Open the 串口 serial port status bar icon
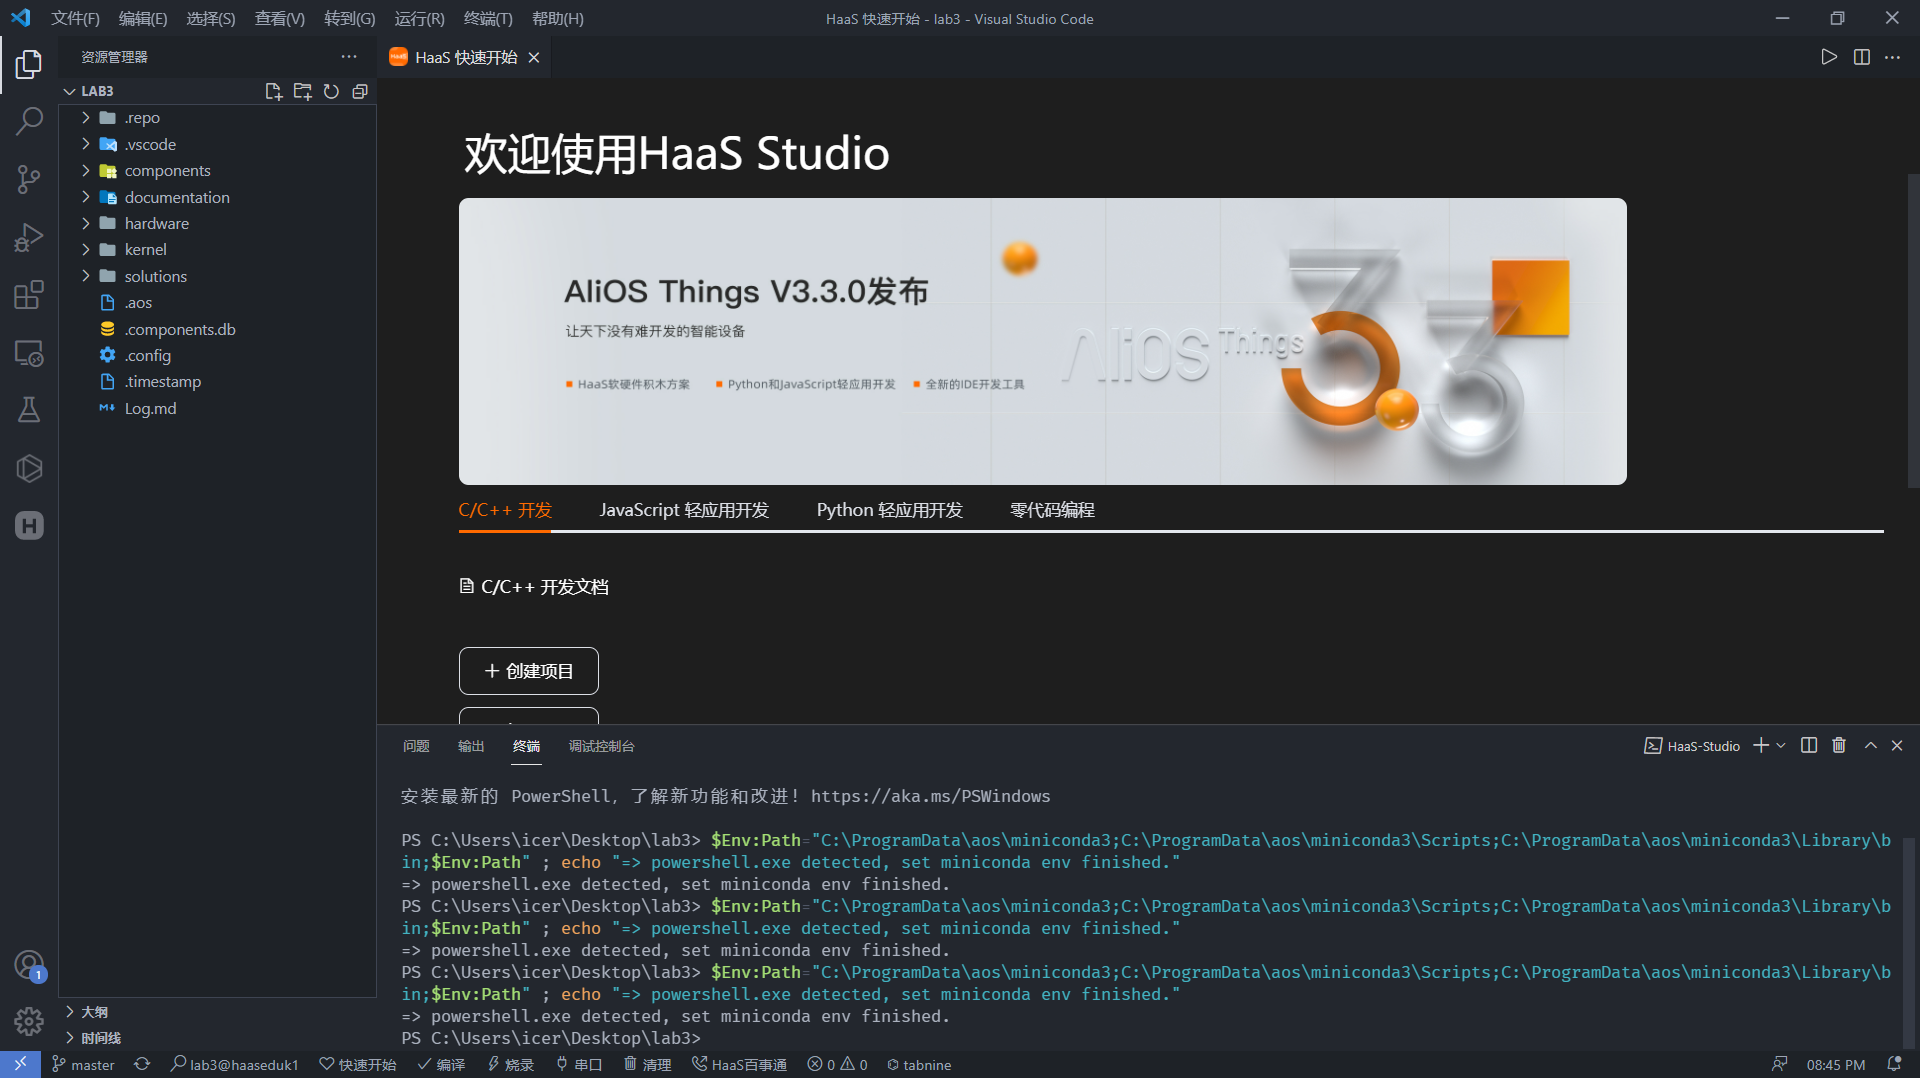This screenshot has width=1920, height=1078. pos(579,1064)
